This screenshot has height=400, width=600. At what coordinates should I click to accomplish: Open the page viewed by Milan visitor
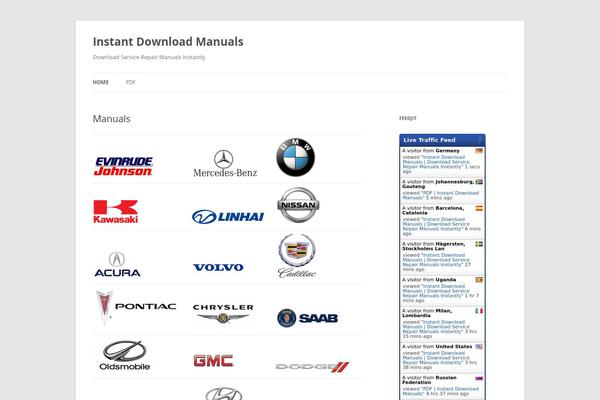coord(437,327)
